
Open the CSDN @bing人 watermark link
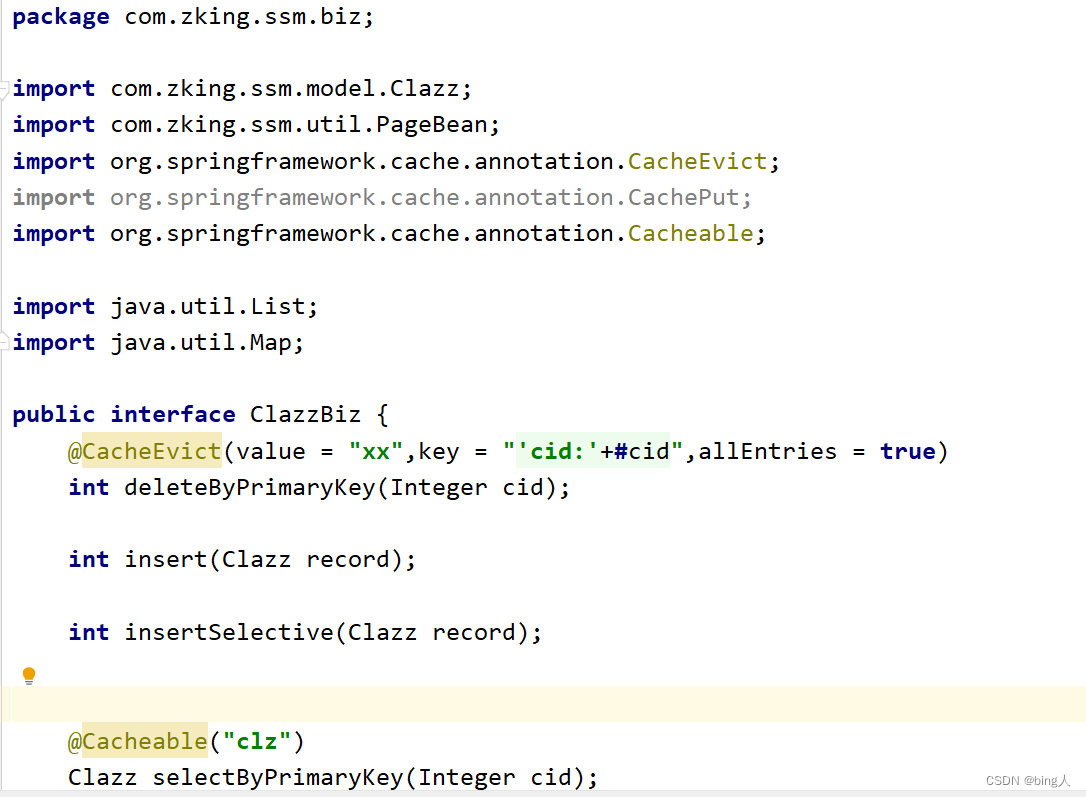pos(1028,781)
